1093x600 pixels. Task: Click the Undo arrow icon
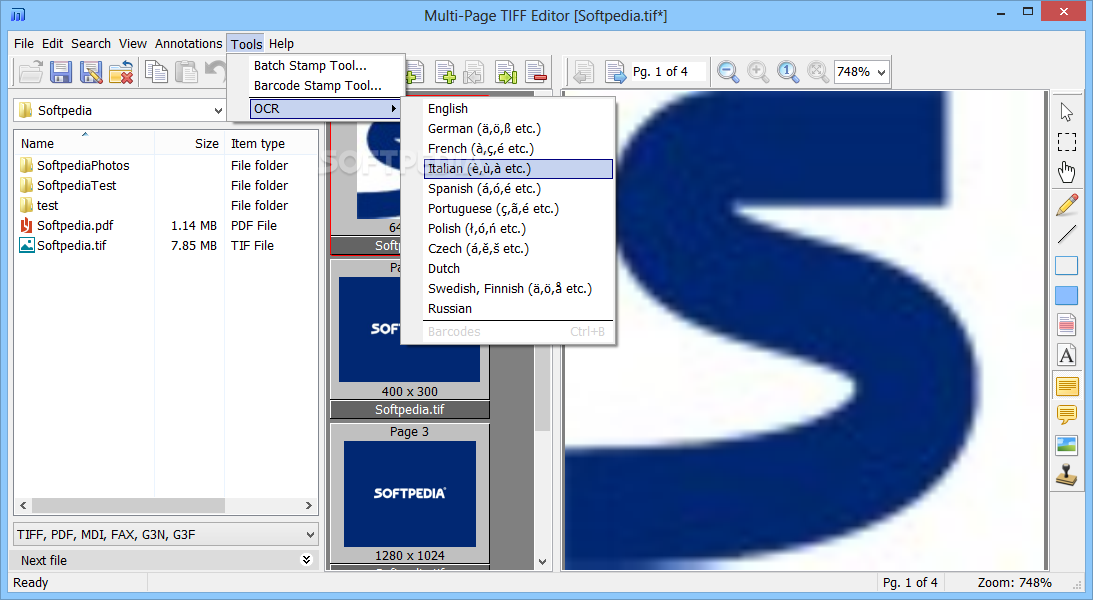(216, 72)
